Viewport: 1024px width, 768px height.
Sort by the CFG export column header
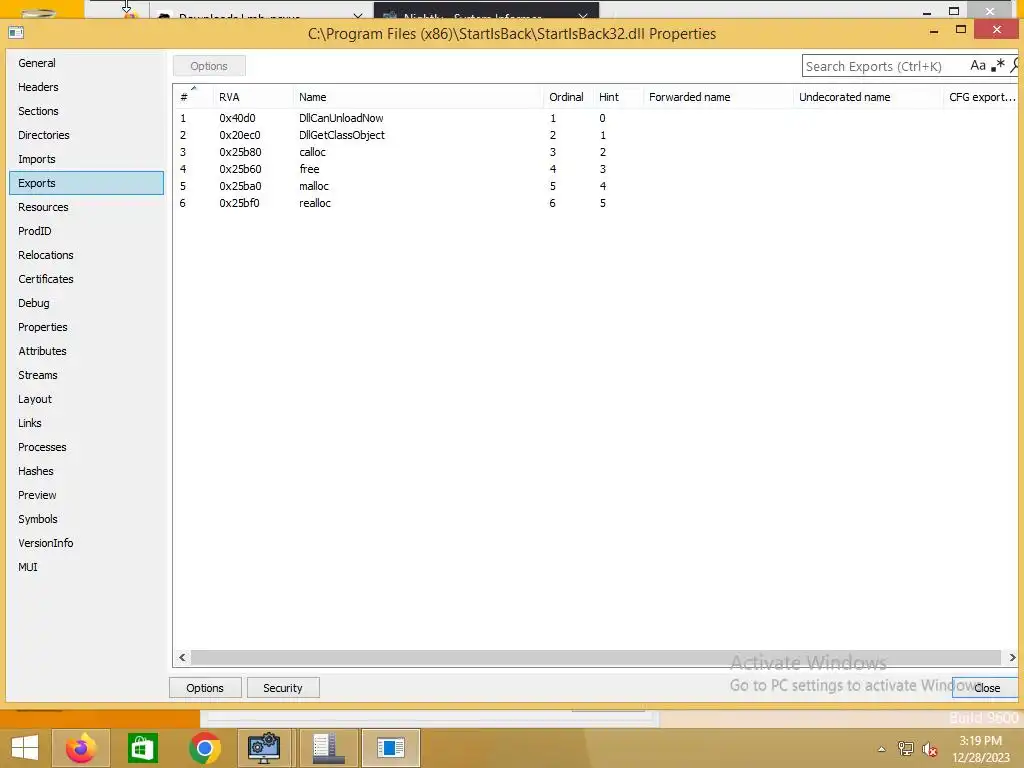pos(981,97)
